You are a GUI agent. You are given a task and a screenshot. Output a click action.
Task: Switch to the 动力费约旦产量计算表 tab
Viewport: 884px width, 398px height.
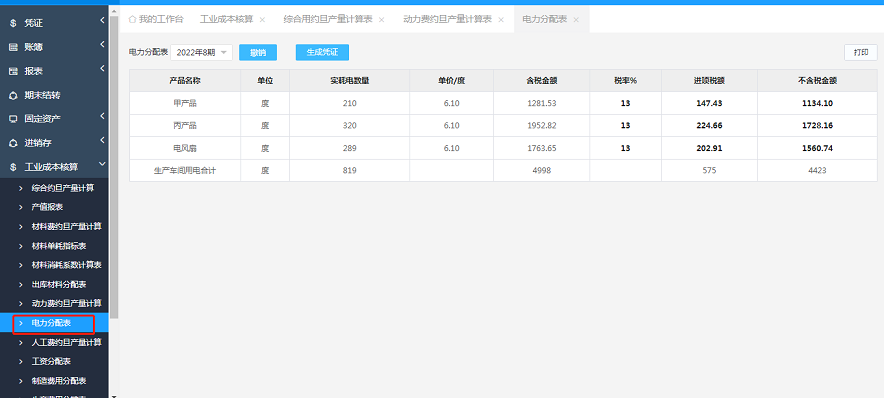(x=448, y=19)
